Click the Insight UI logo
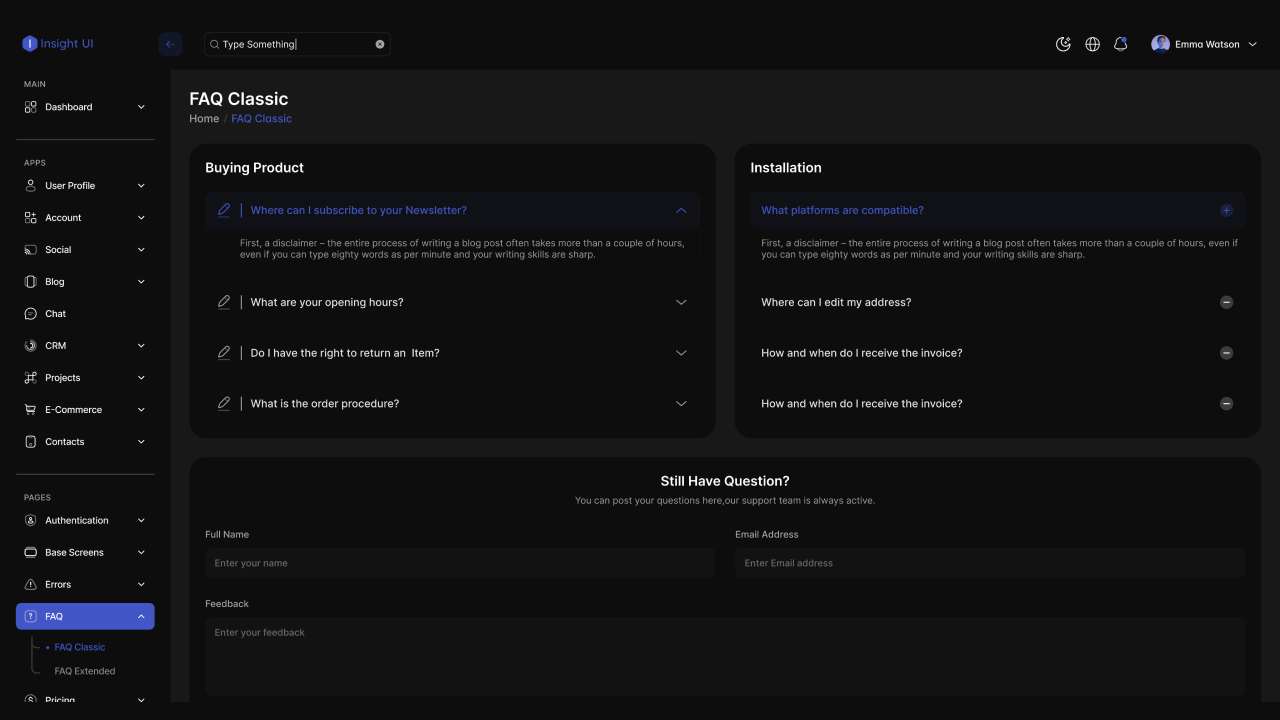This screenshot has height=720, width=1280. (58, 44)
